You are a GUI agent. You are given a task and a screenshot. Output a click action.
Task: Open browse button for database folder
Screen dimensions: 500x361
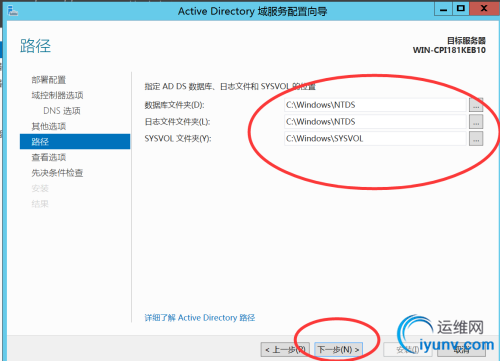pos(476,105)
